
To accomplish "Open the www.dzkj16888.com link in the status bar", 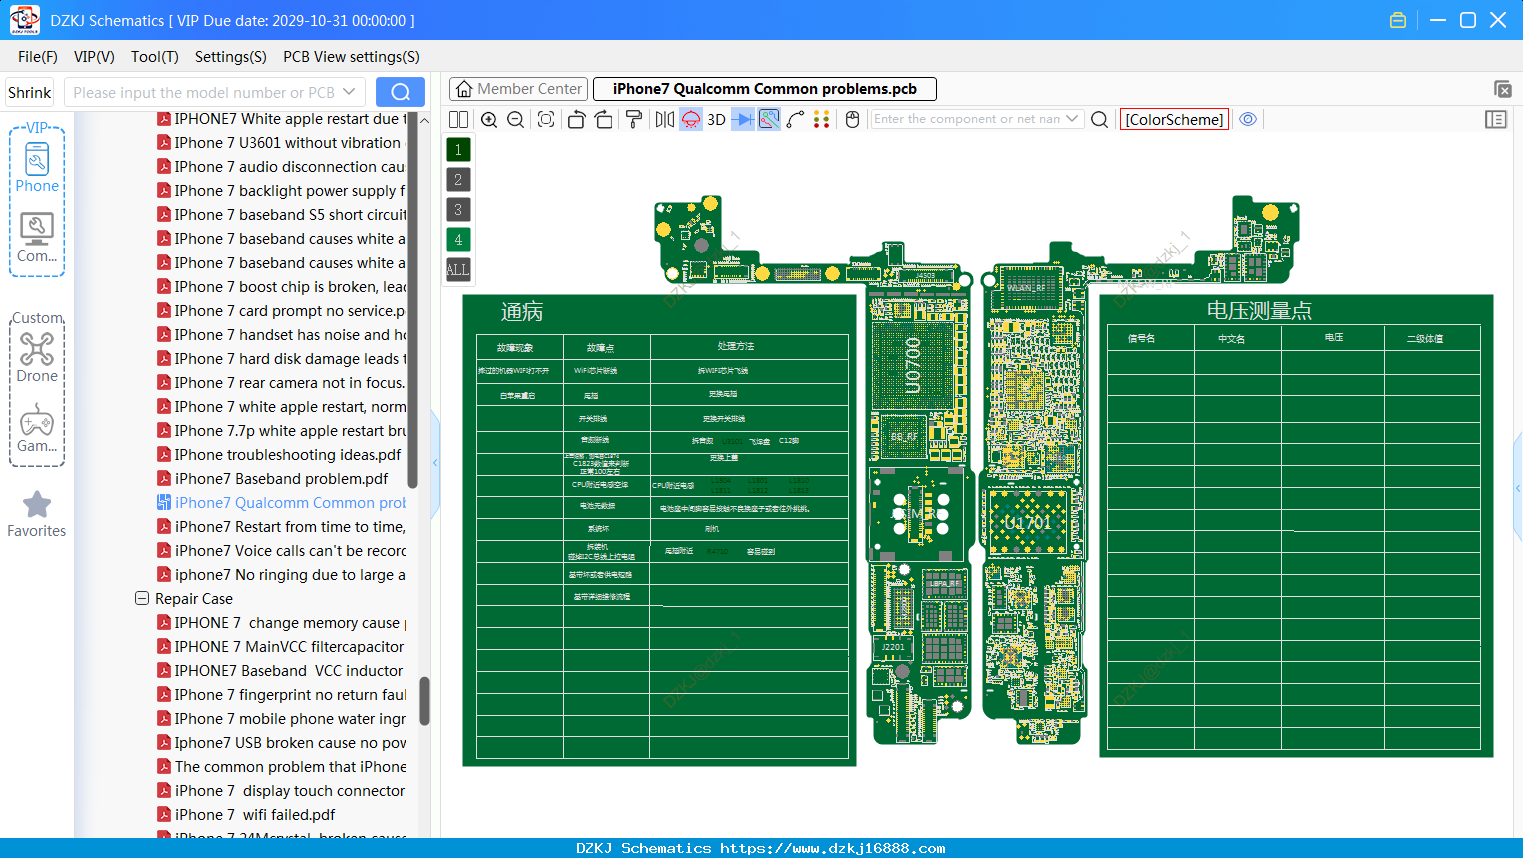I will (x=832, y=848).
